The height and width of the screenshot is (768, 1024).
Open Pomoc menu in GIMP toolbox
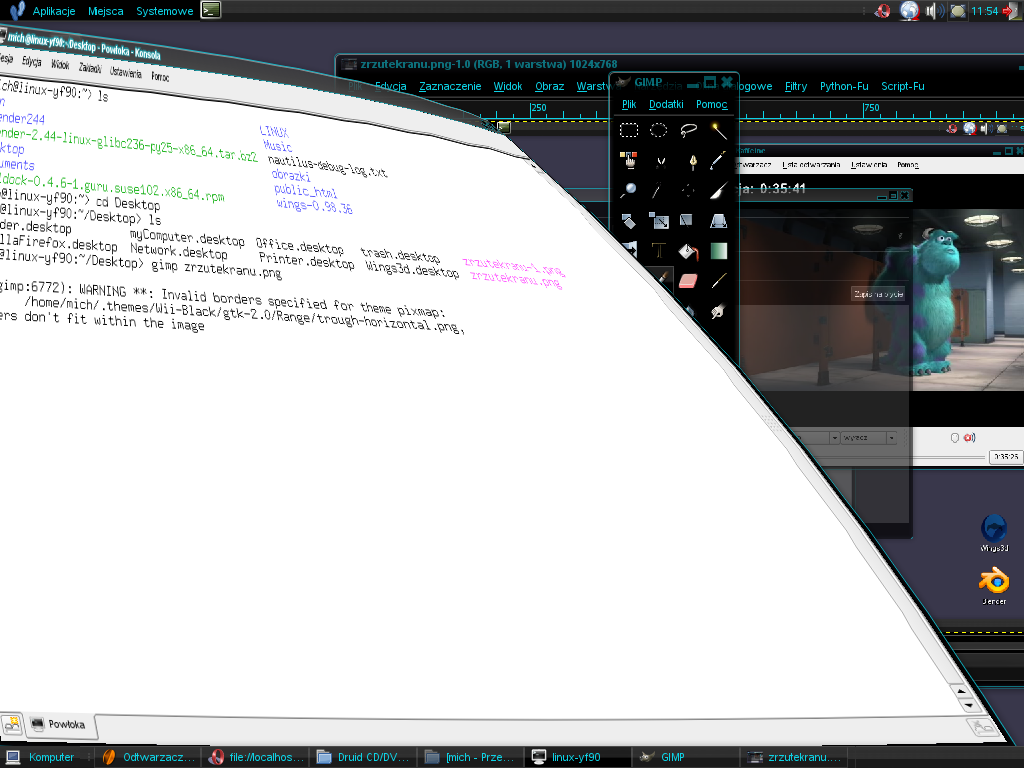tap(711, 104)
